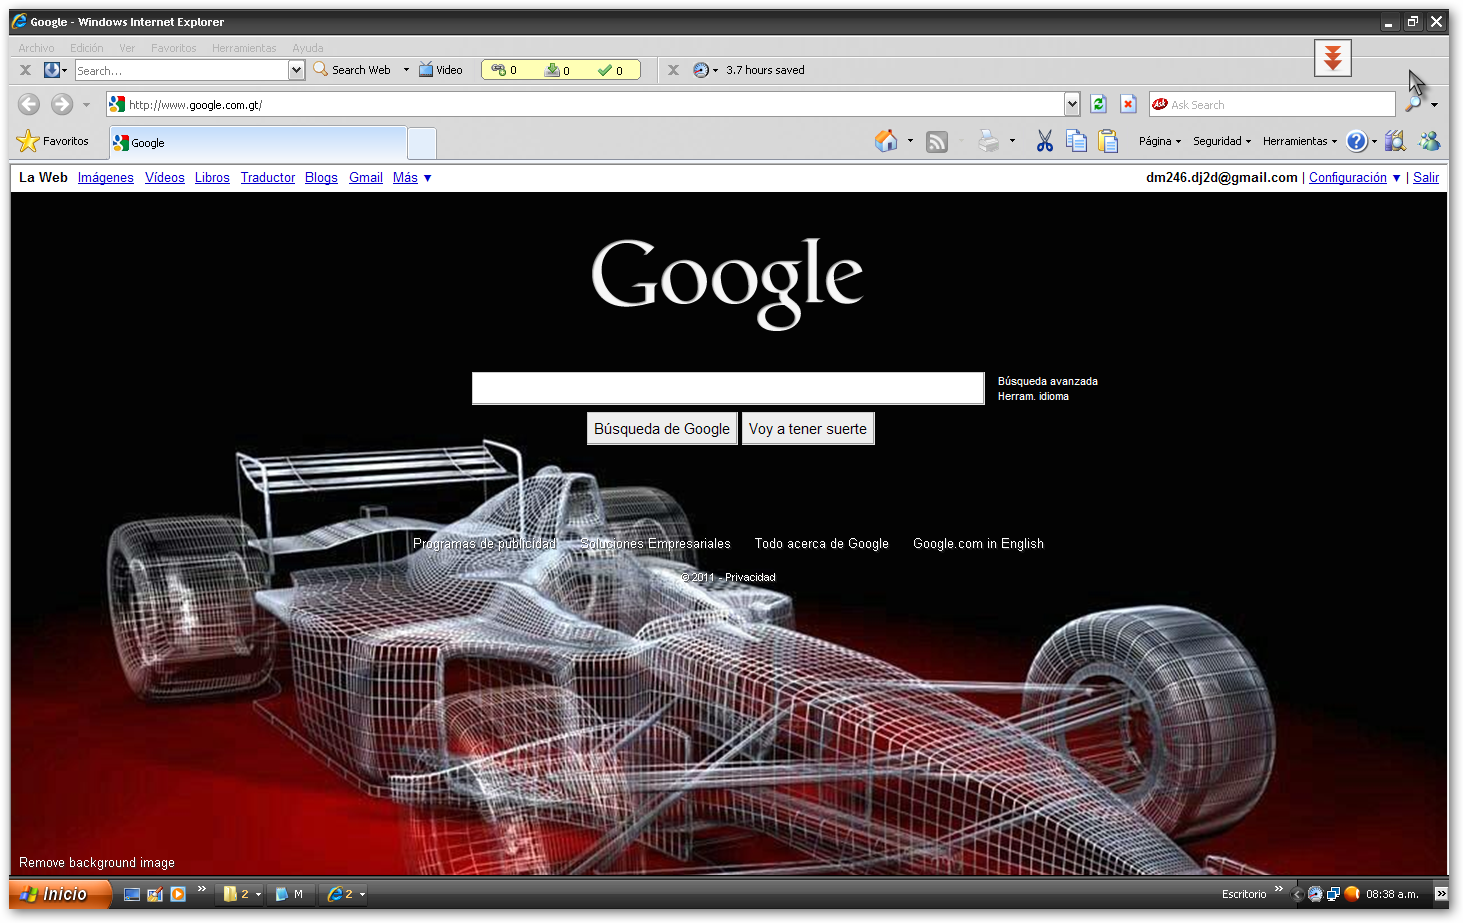Open the Herramientas command bar dropdown
1463x923 pixels.
point(1300,141)
